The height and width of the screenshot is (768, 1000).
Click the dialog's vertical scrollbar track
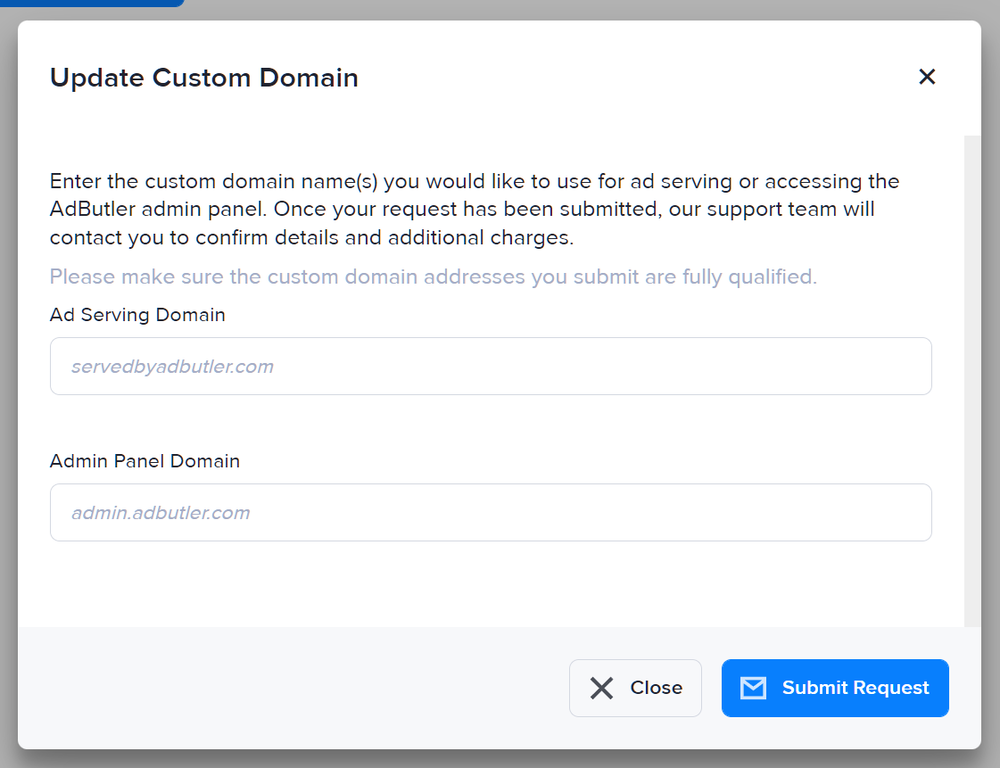click(x=972, y=381)
